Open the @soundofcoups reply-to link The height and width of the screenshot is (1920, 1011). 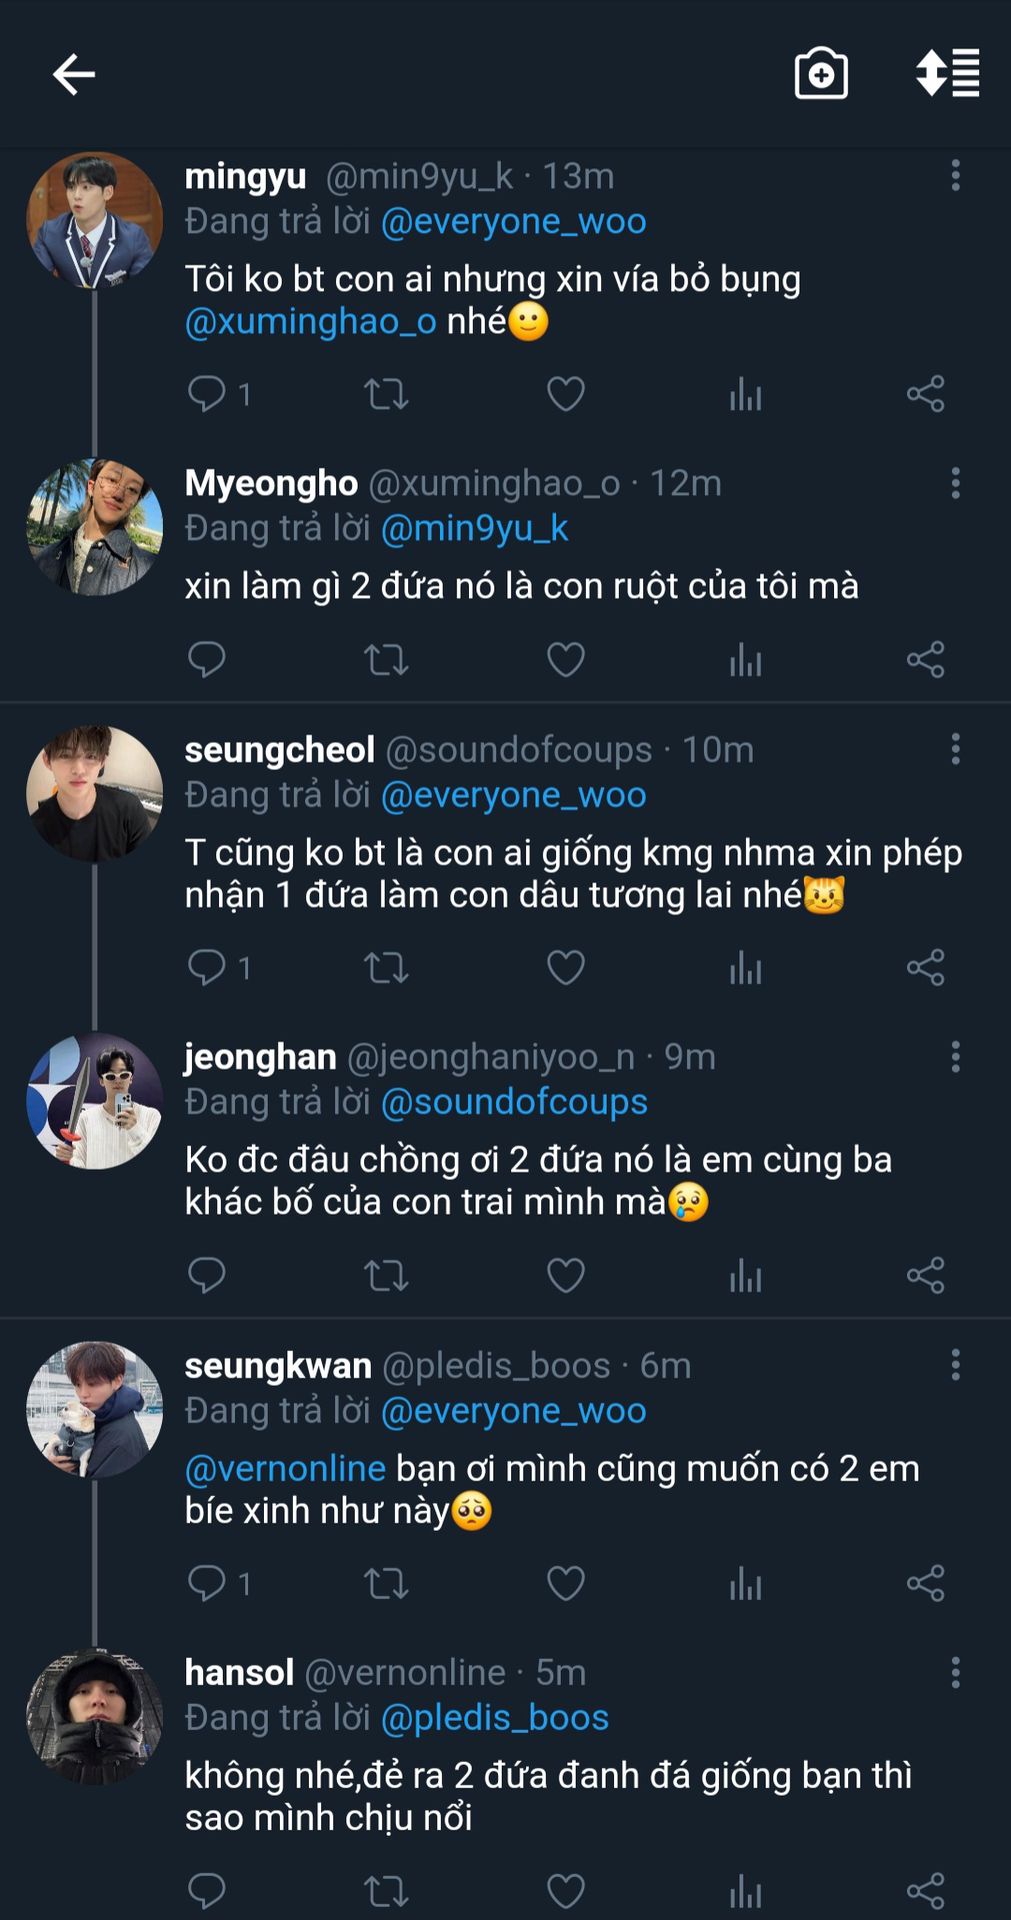(514, 1102)
